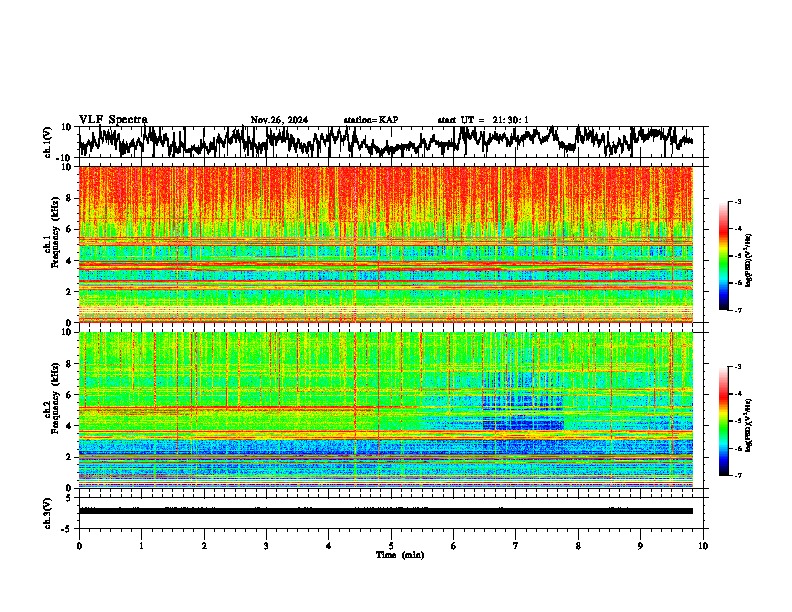
Task: Click time axis tick label "0"
Action: (x=79, y=546)
